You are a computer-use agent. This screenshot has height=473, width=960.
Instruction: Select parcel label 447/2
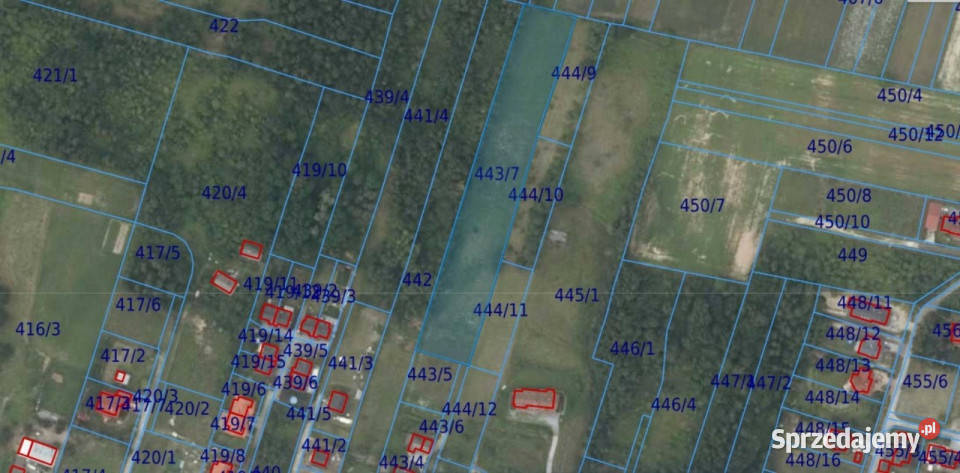pos(771,382)
